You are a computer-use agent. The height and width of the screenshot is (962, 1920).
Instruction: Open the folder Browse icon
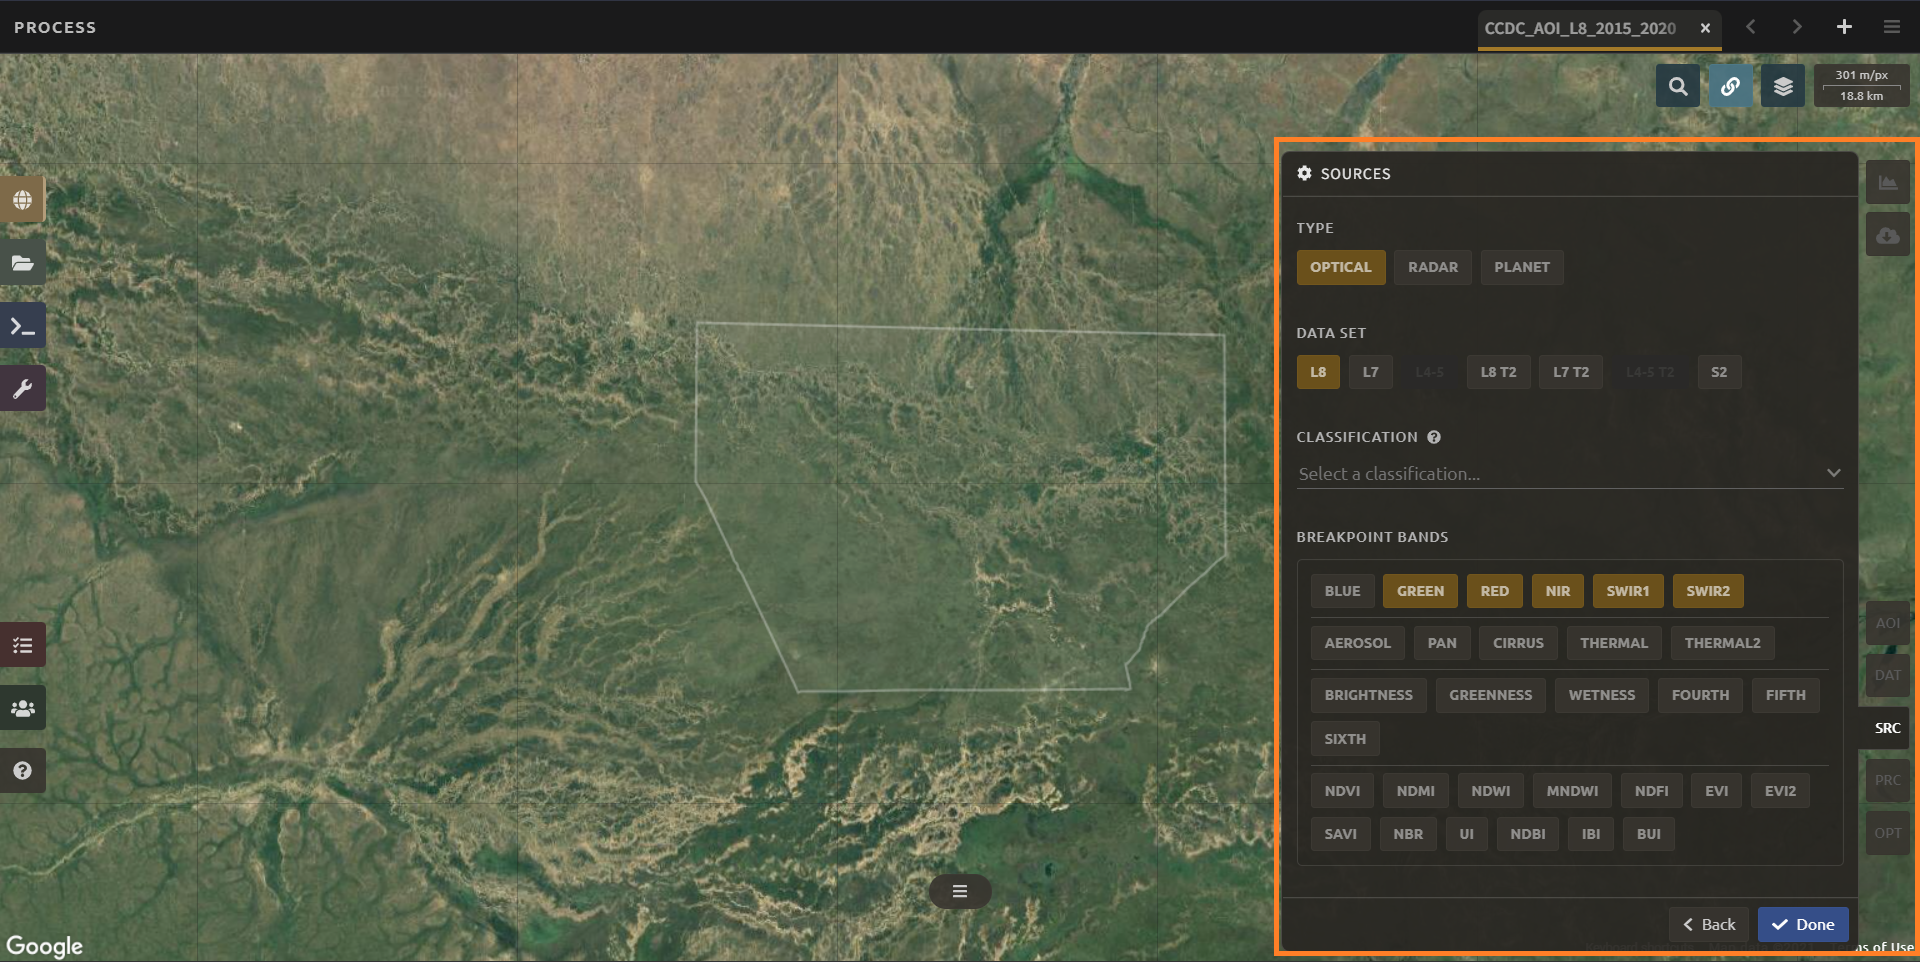22,263
